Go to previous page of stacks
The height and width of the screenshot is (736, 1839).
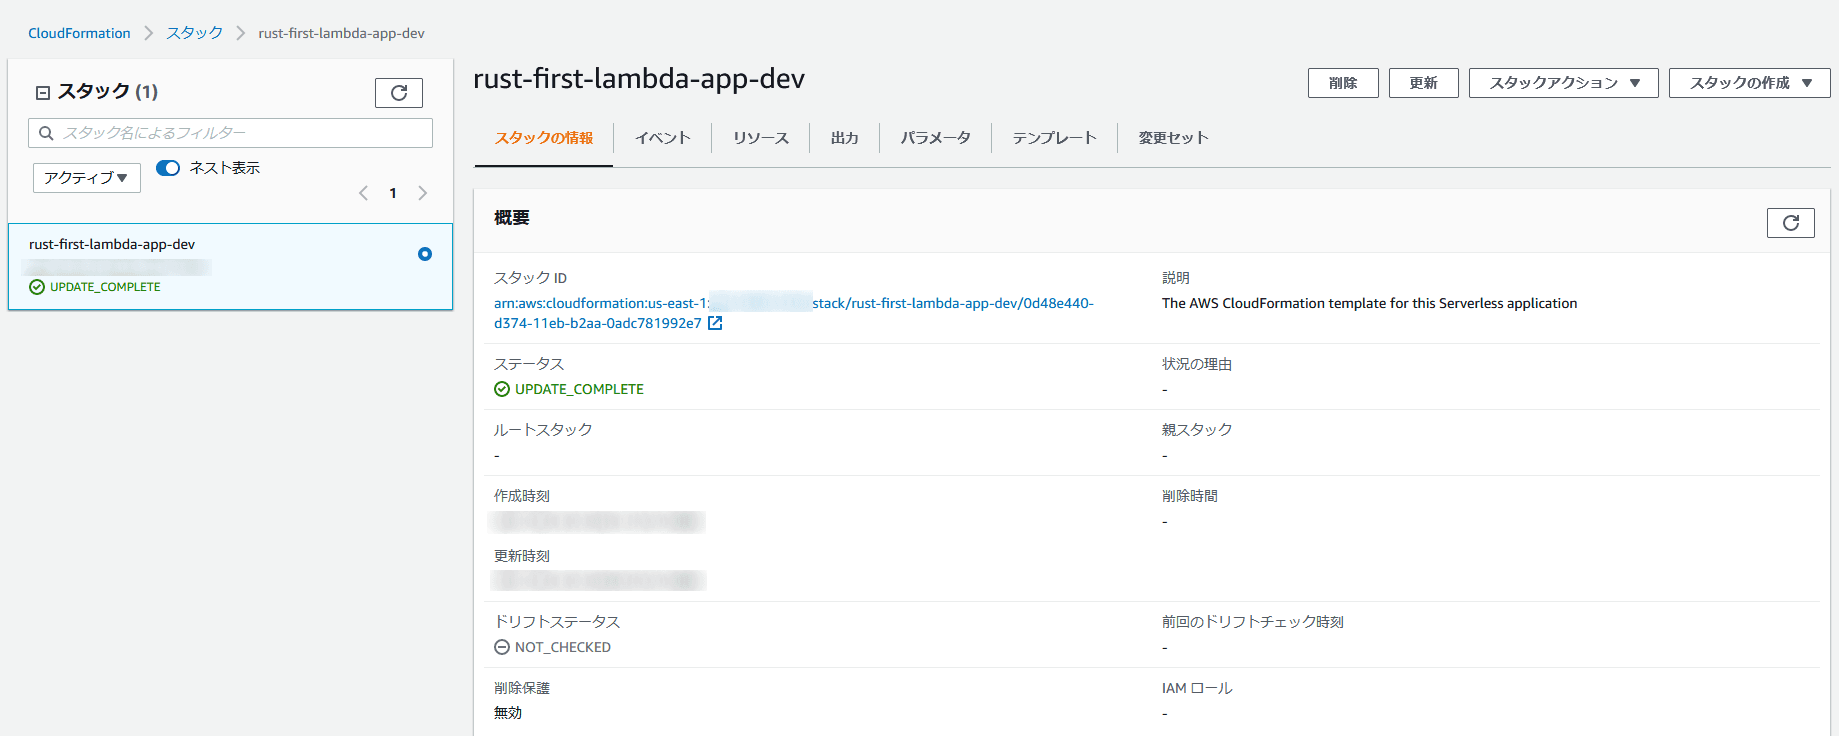(x=363, y=193)
